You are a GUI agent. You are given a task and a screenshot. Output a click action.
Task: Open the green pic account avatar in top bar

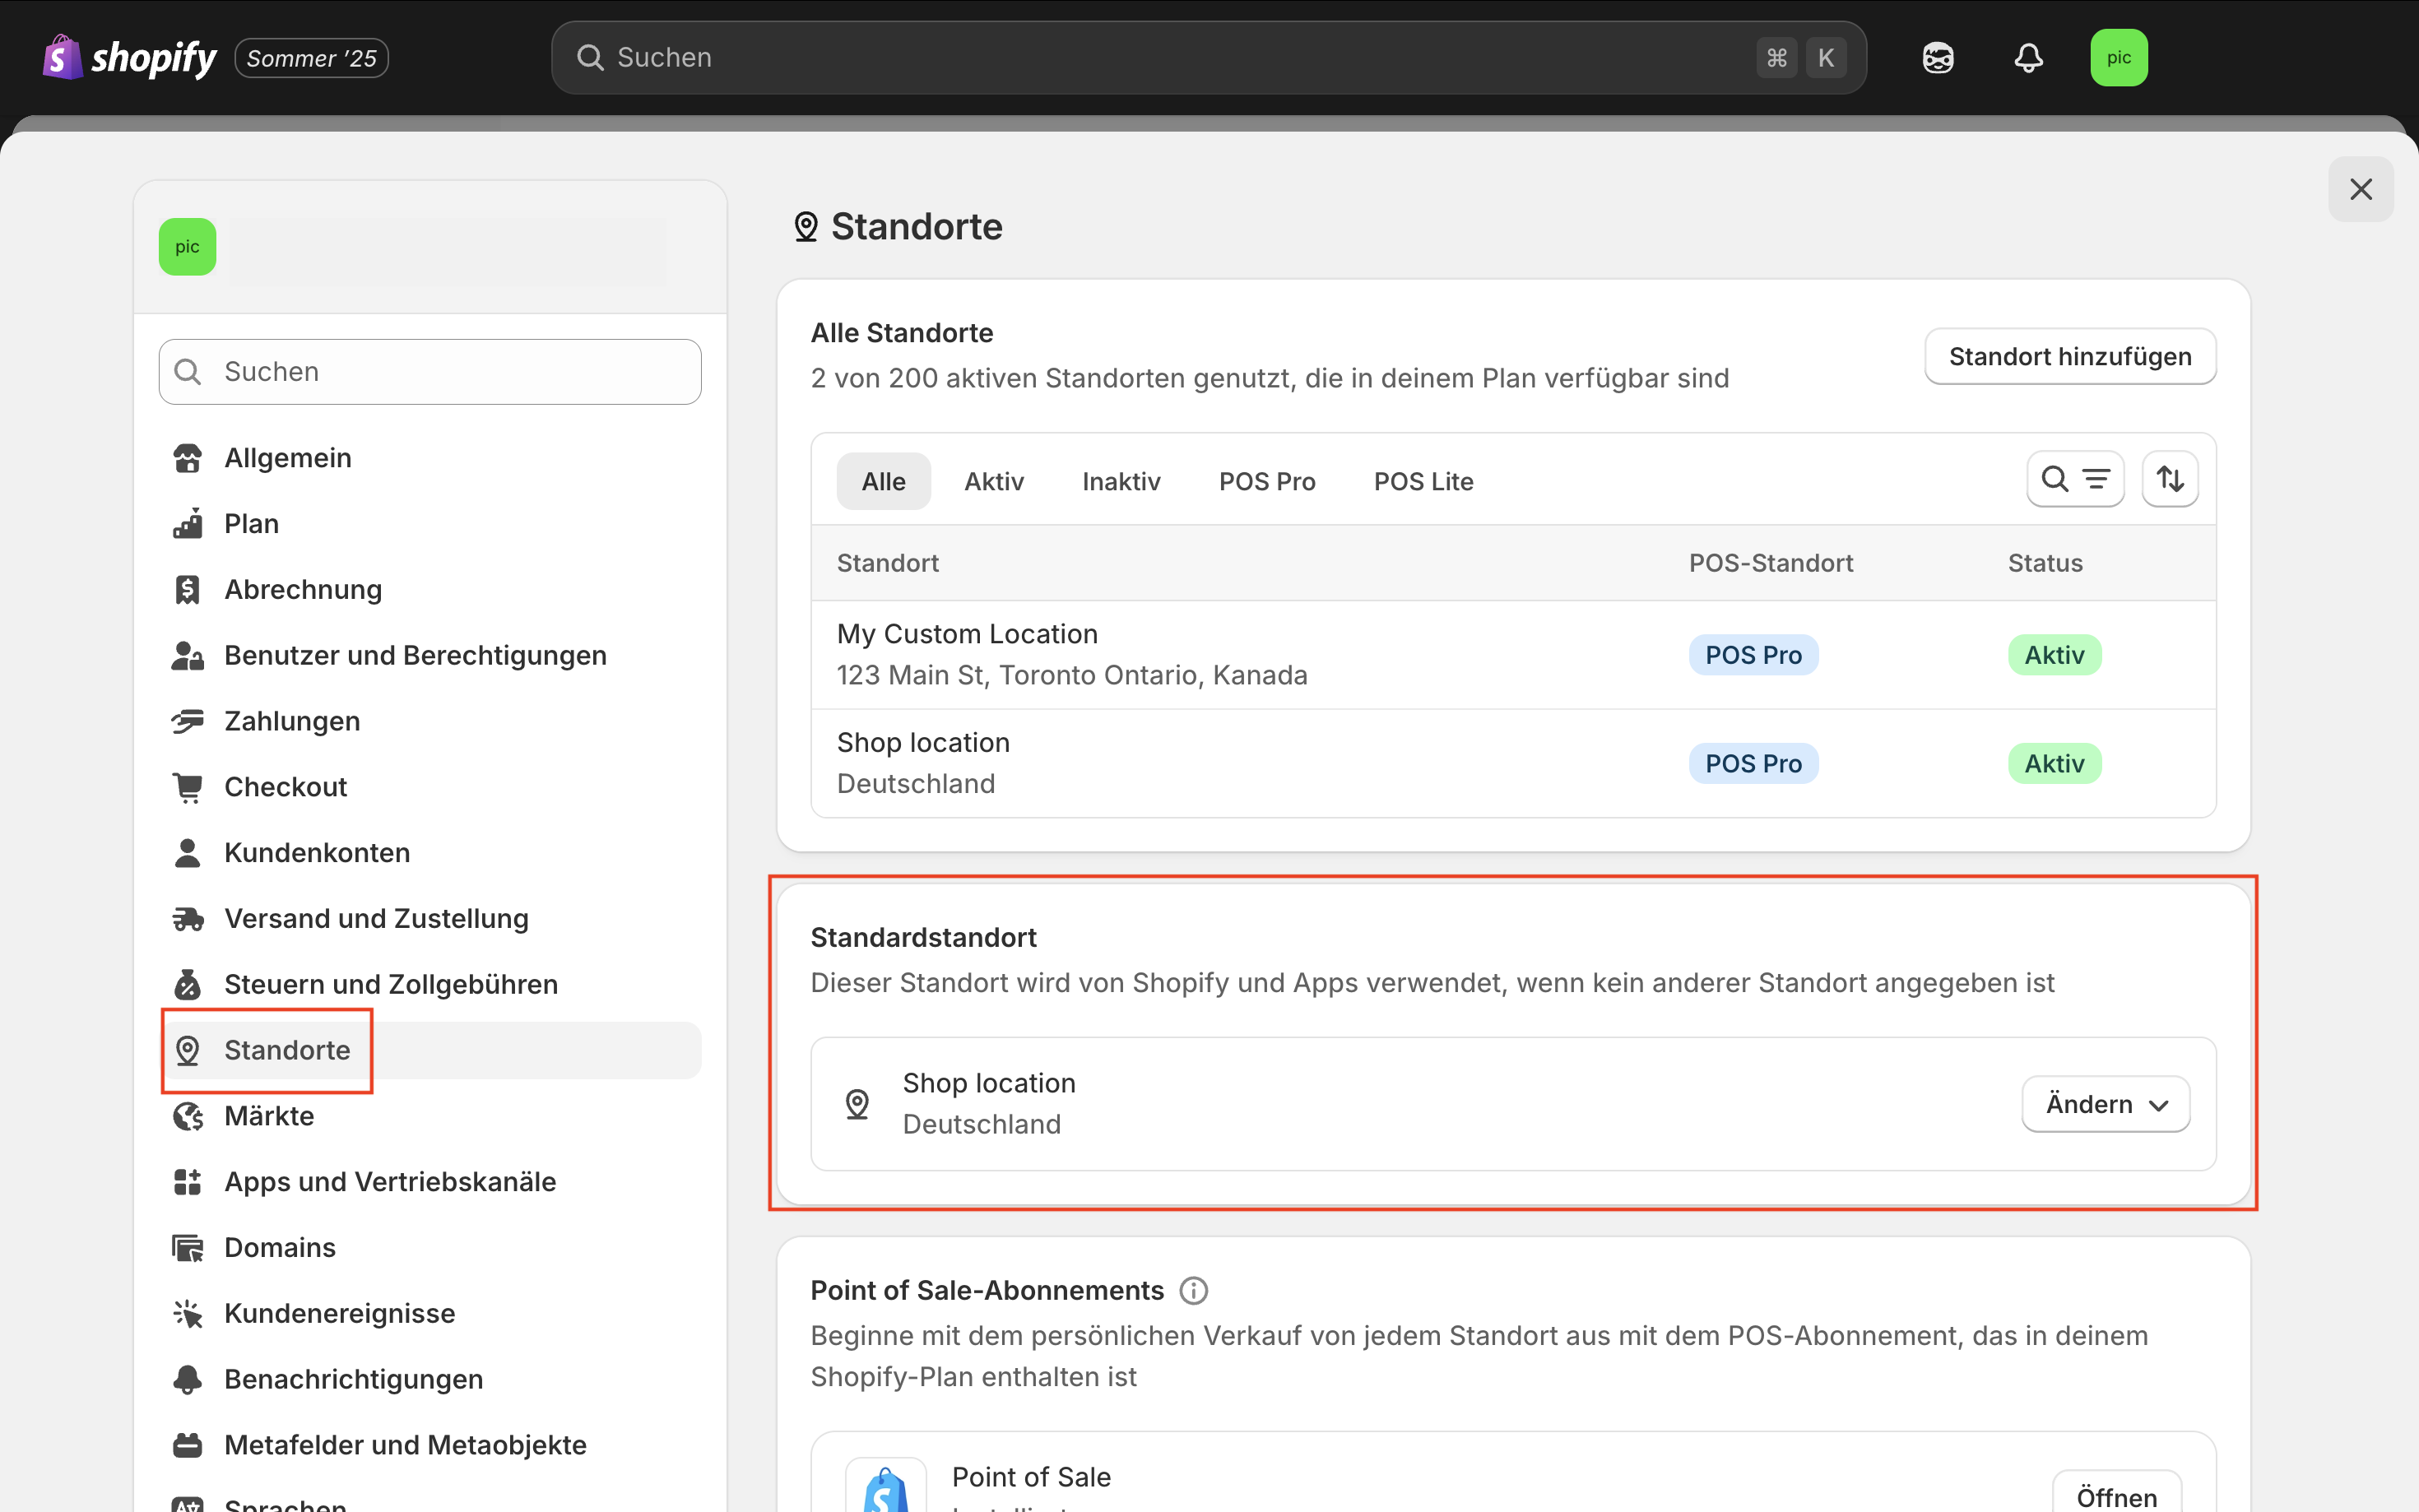coord(2118,58)
